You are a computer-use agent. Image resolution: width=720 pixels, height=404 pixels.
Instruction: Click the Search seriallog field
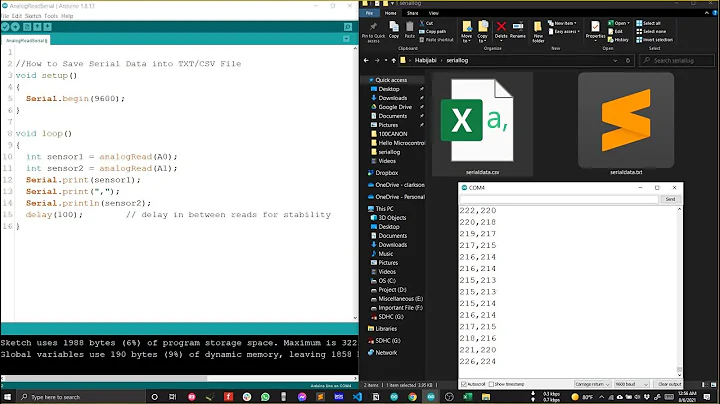coord(677,60)
